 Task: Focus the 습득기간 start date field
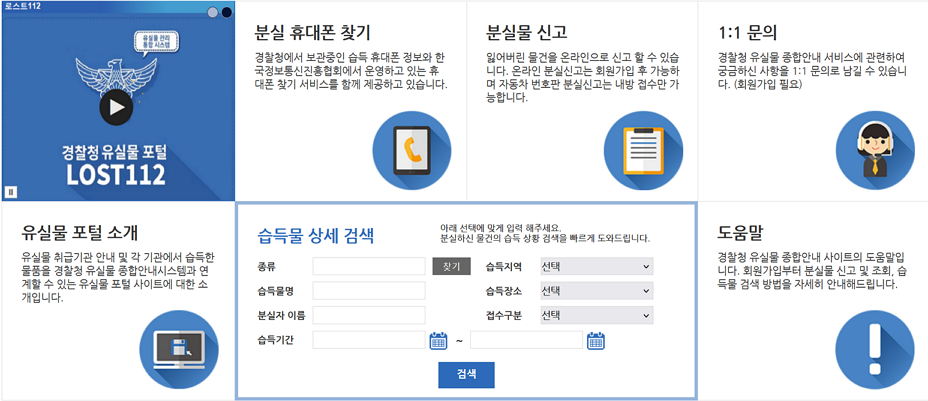[369, 340]
